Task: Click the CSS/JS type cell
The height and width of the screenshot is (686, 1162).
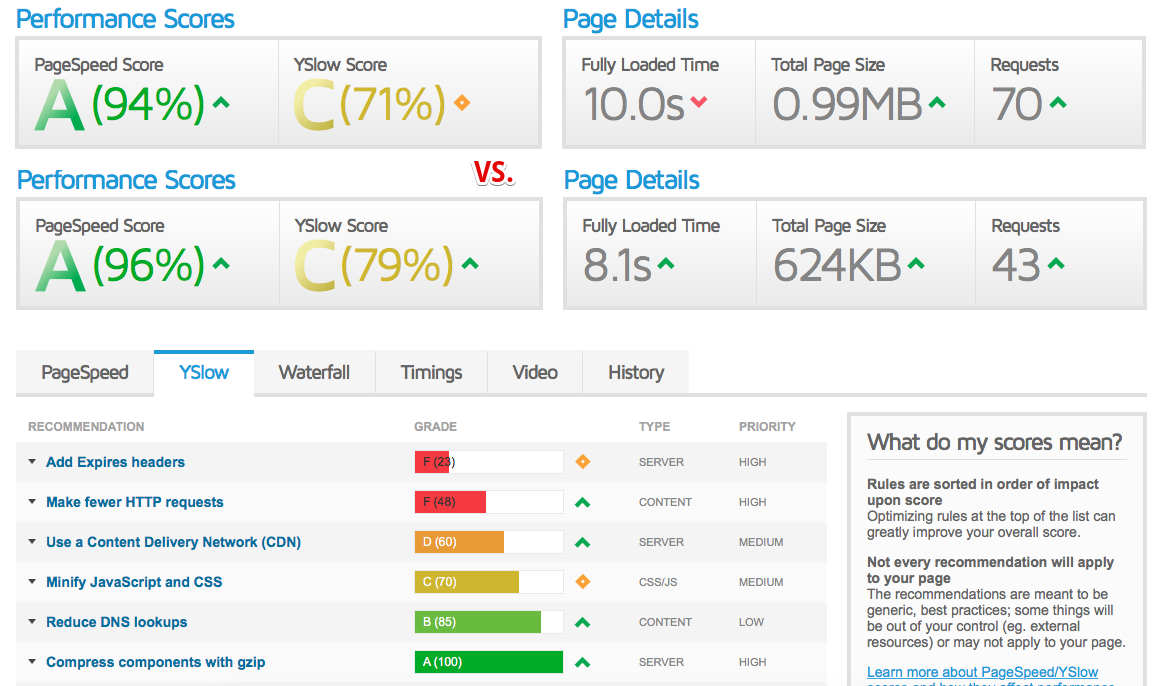Action: click(658, 582)
